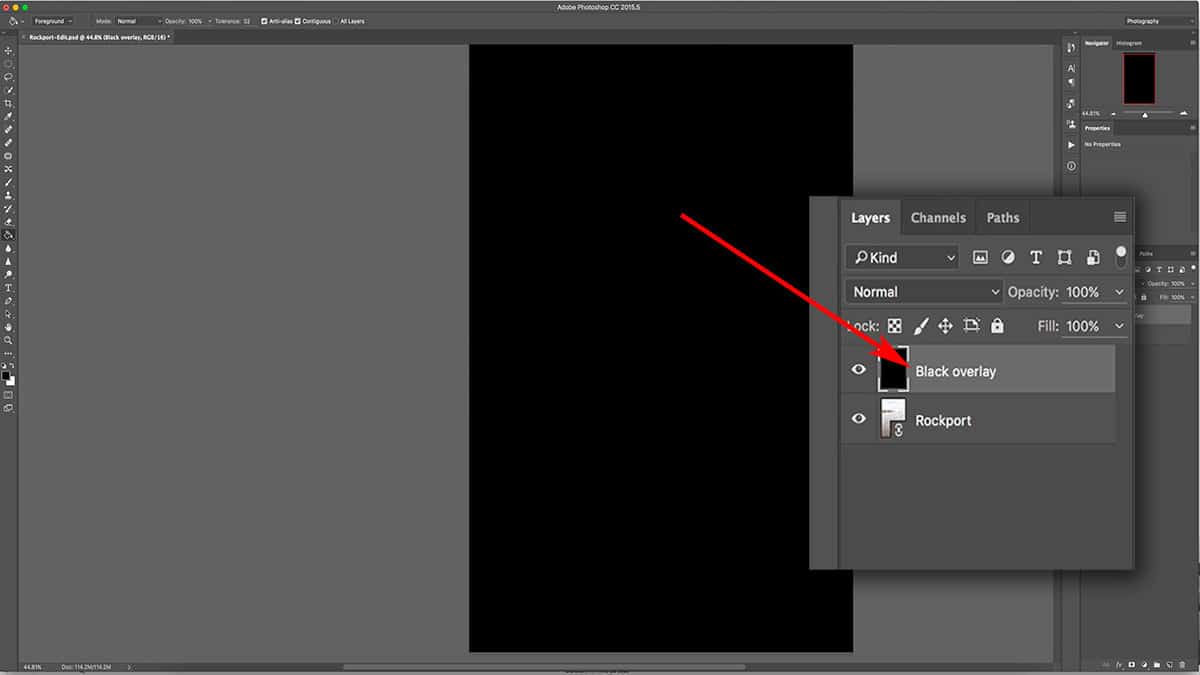
Task: Select the Lasso tool
Action: coord(8,75)
